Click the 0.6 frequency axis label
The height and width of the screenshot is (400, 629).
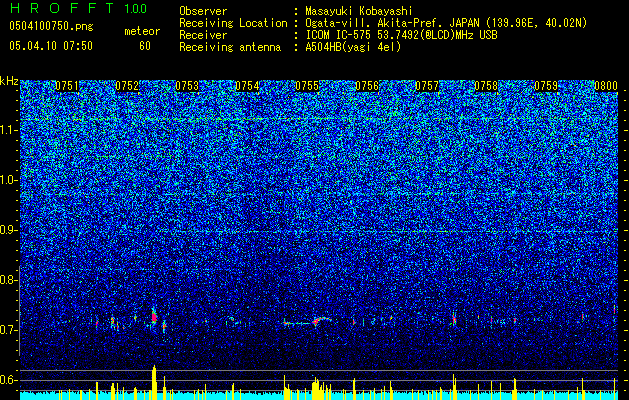pyautogui.click(x=9, y=380)
